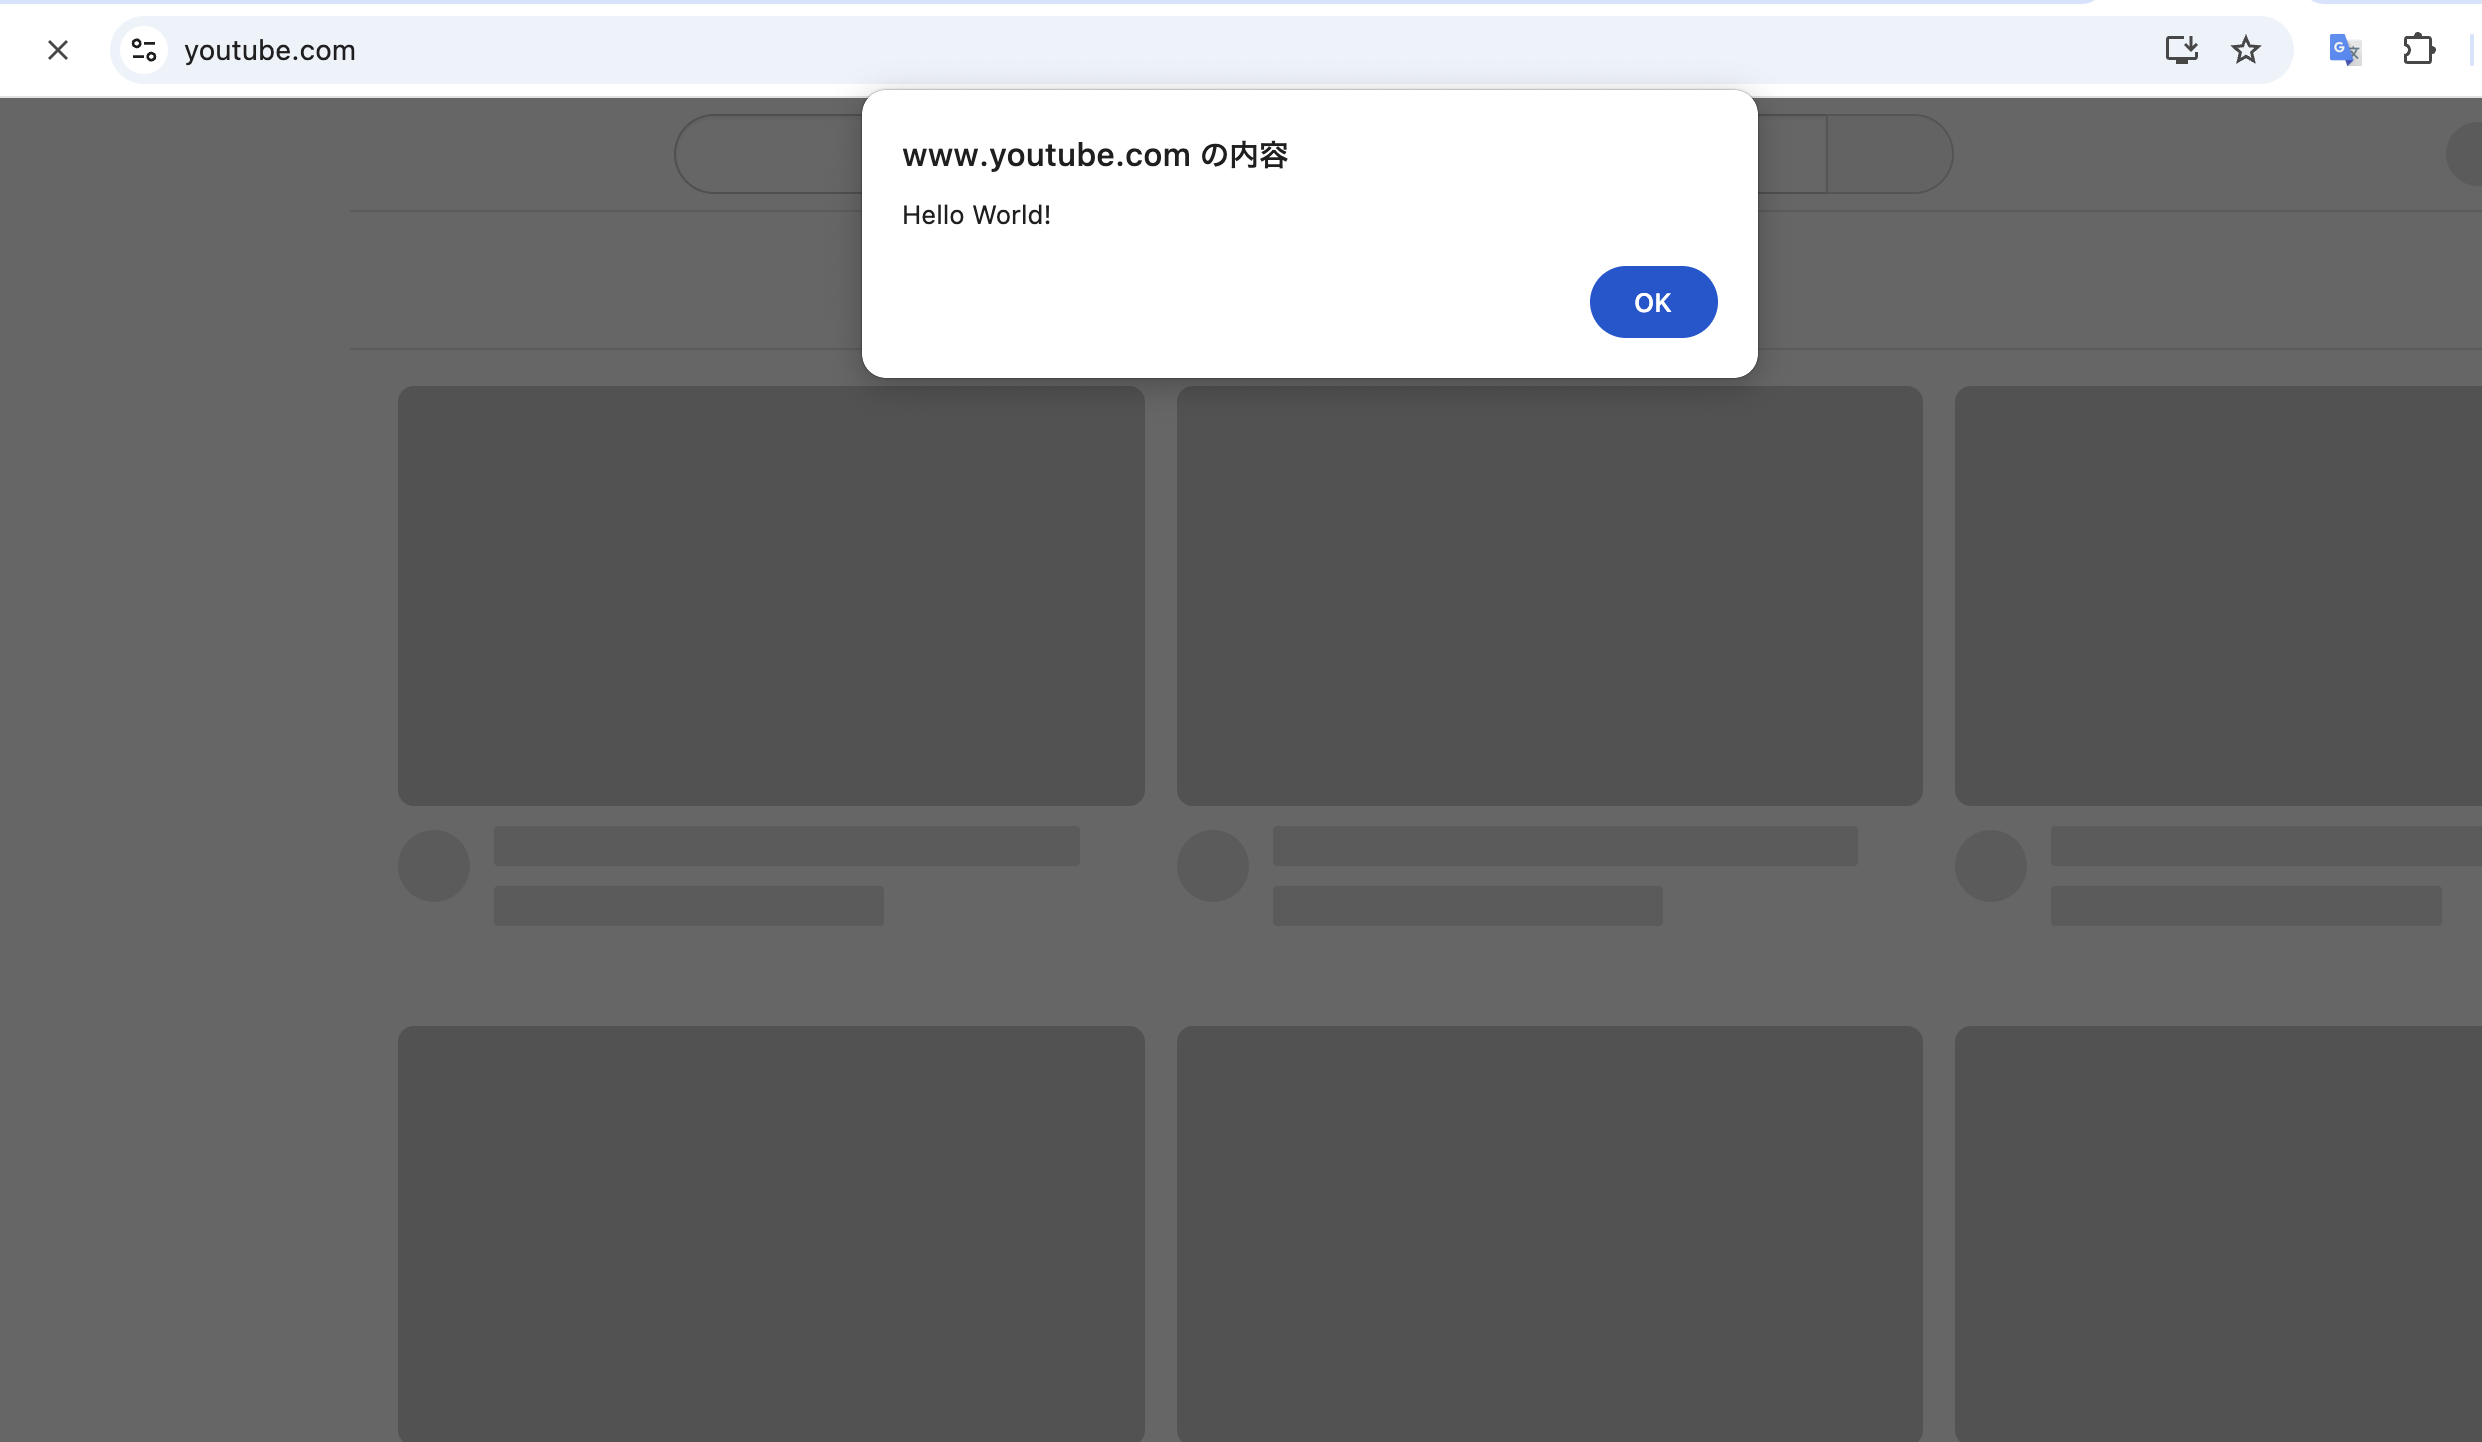This screenshot has height=1442, width=2482.
Task: Click the install app icon
Action: (x=2181, y=50)
